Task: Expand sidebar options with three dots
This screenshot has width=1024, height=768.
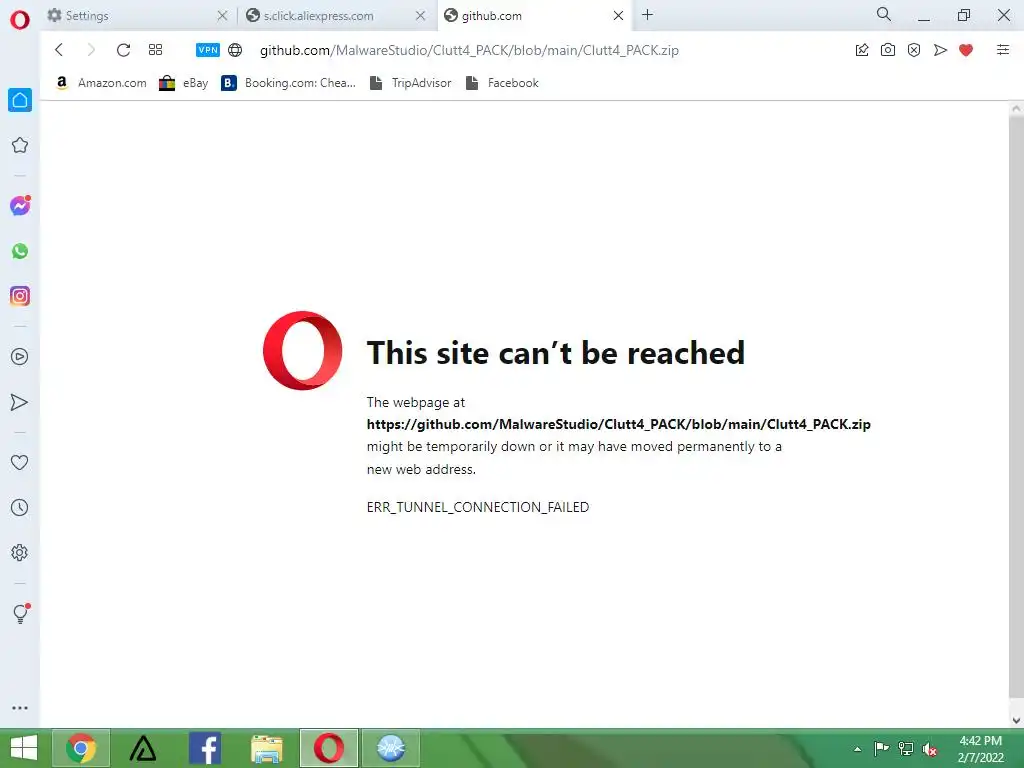Action: (20, 708)
